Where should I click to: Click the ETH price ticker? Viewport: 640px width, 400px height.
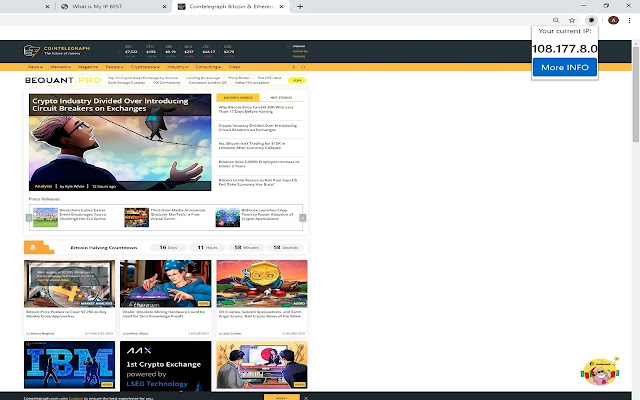pos(151,51)
